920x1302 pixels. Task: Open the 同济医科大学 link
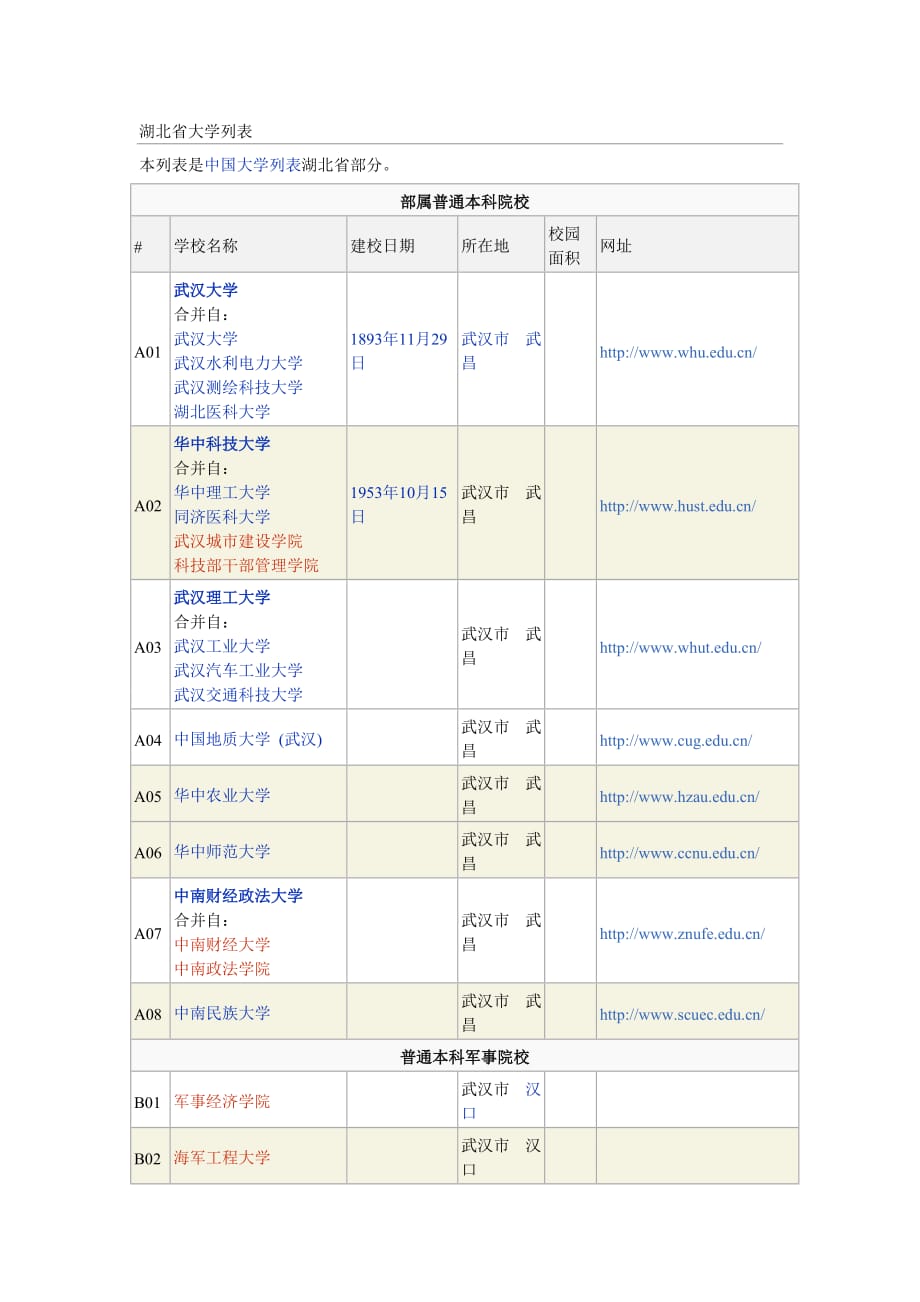tap(222, 517)
